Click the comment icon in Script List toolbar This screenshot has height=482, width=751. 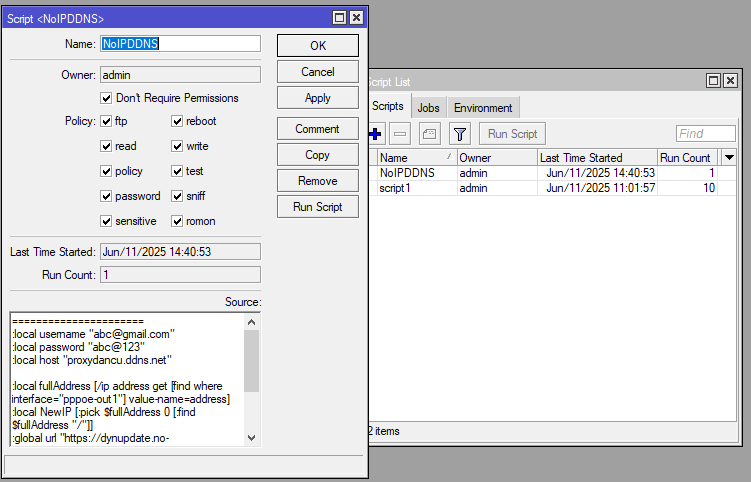click(429, 133)
